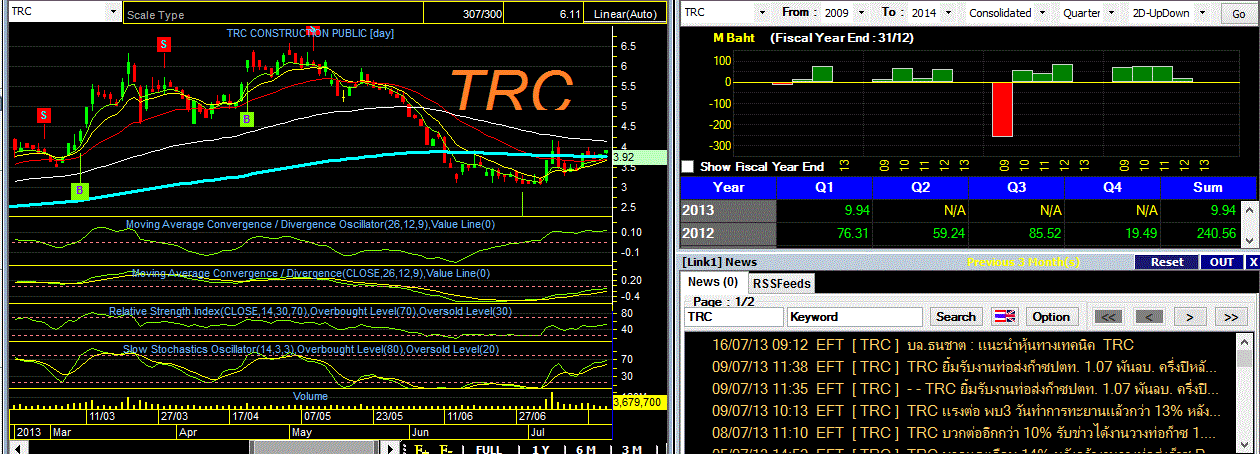This screenshot has width=1260, height=454.
Task: Open news item dated 16/07/13 09:12
Action: tap(958, 344)
